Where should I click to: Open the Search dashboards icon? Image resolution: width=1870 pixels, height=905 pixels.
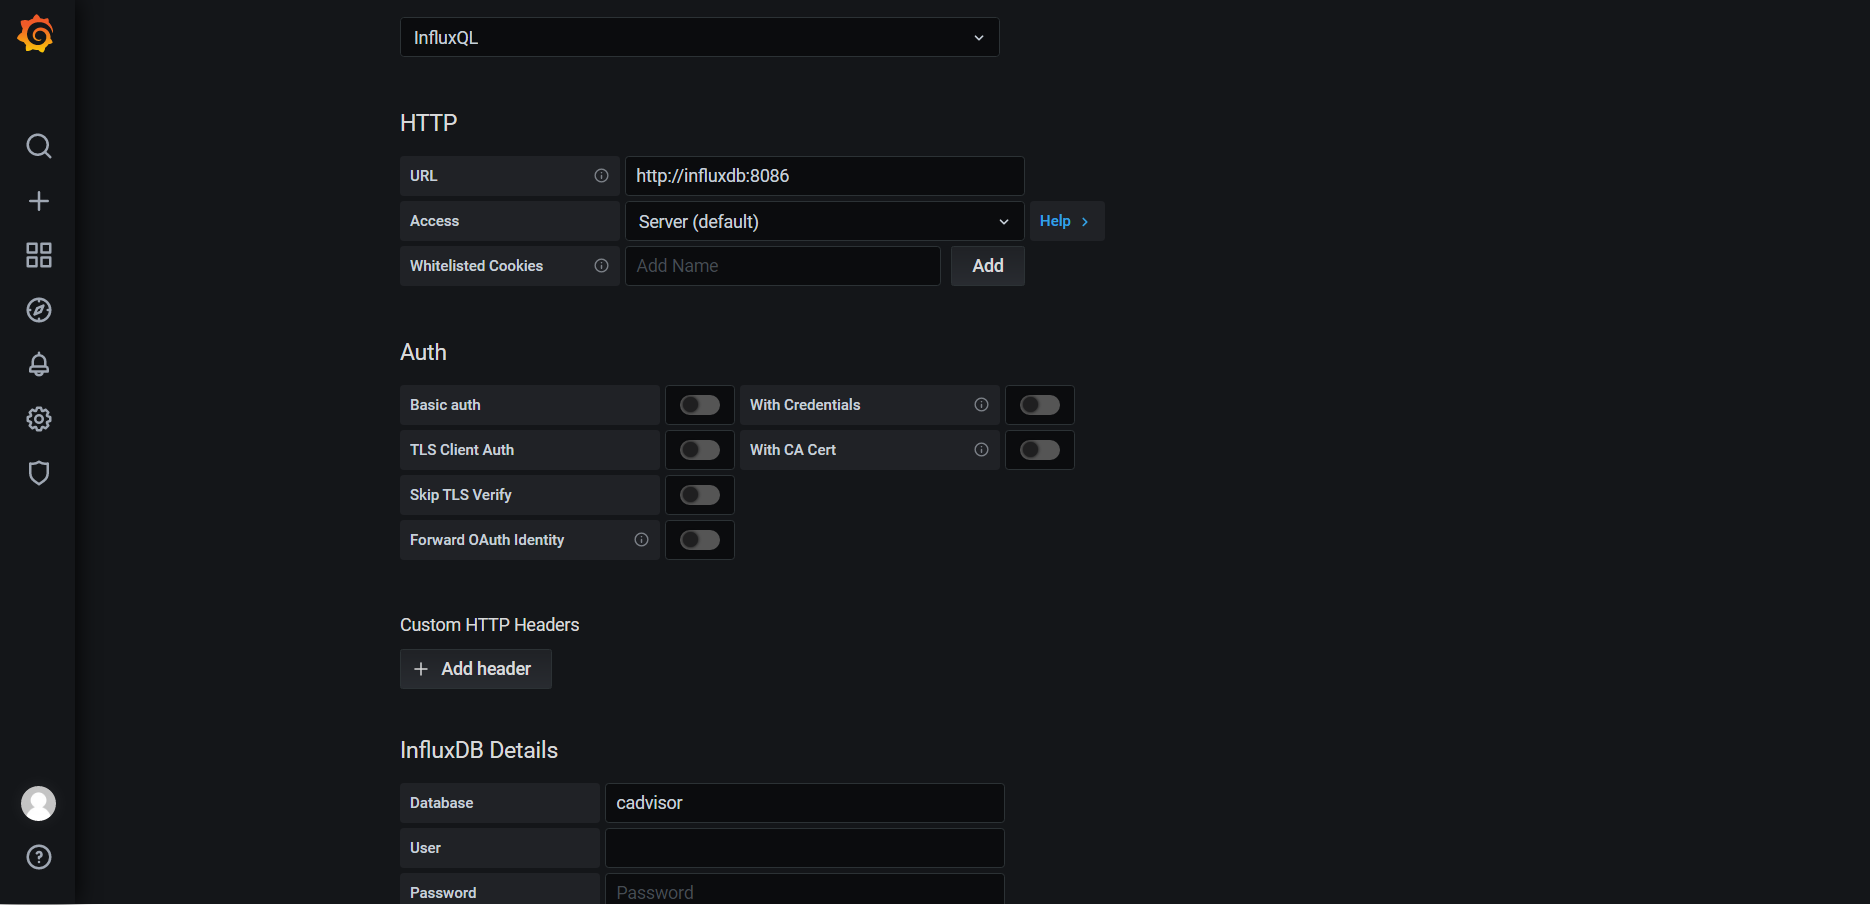39,147
